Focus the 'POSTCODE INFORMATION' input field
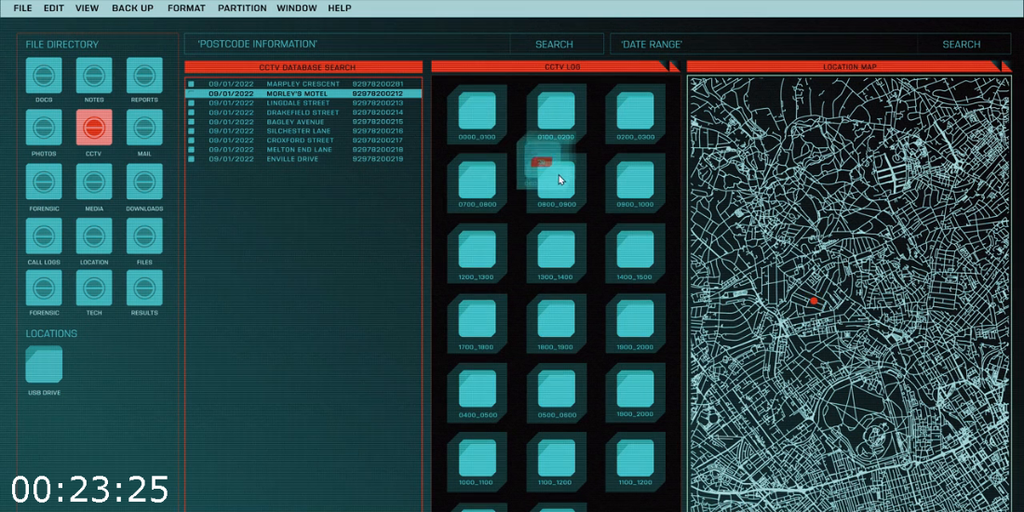This screenshot has height=512, width=1024. 347,44
